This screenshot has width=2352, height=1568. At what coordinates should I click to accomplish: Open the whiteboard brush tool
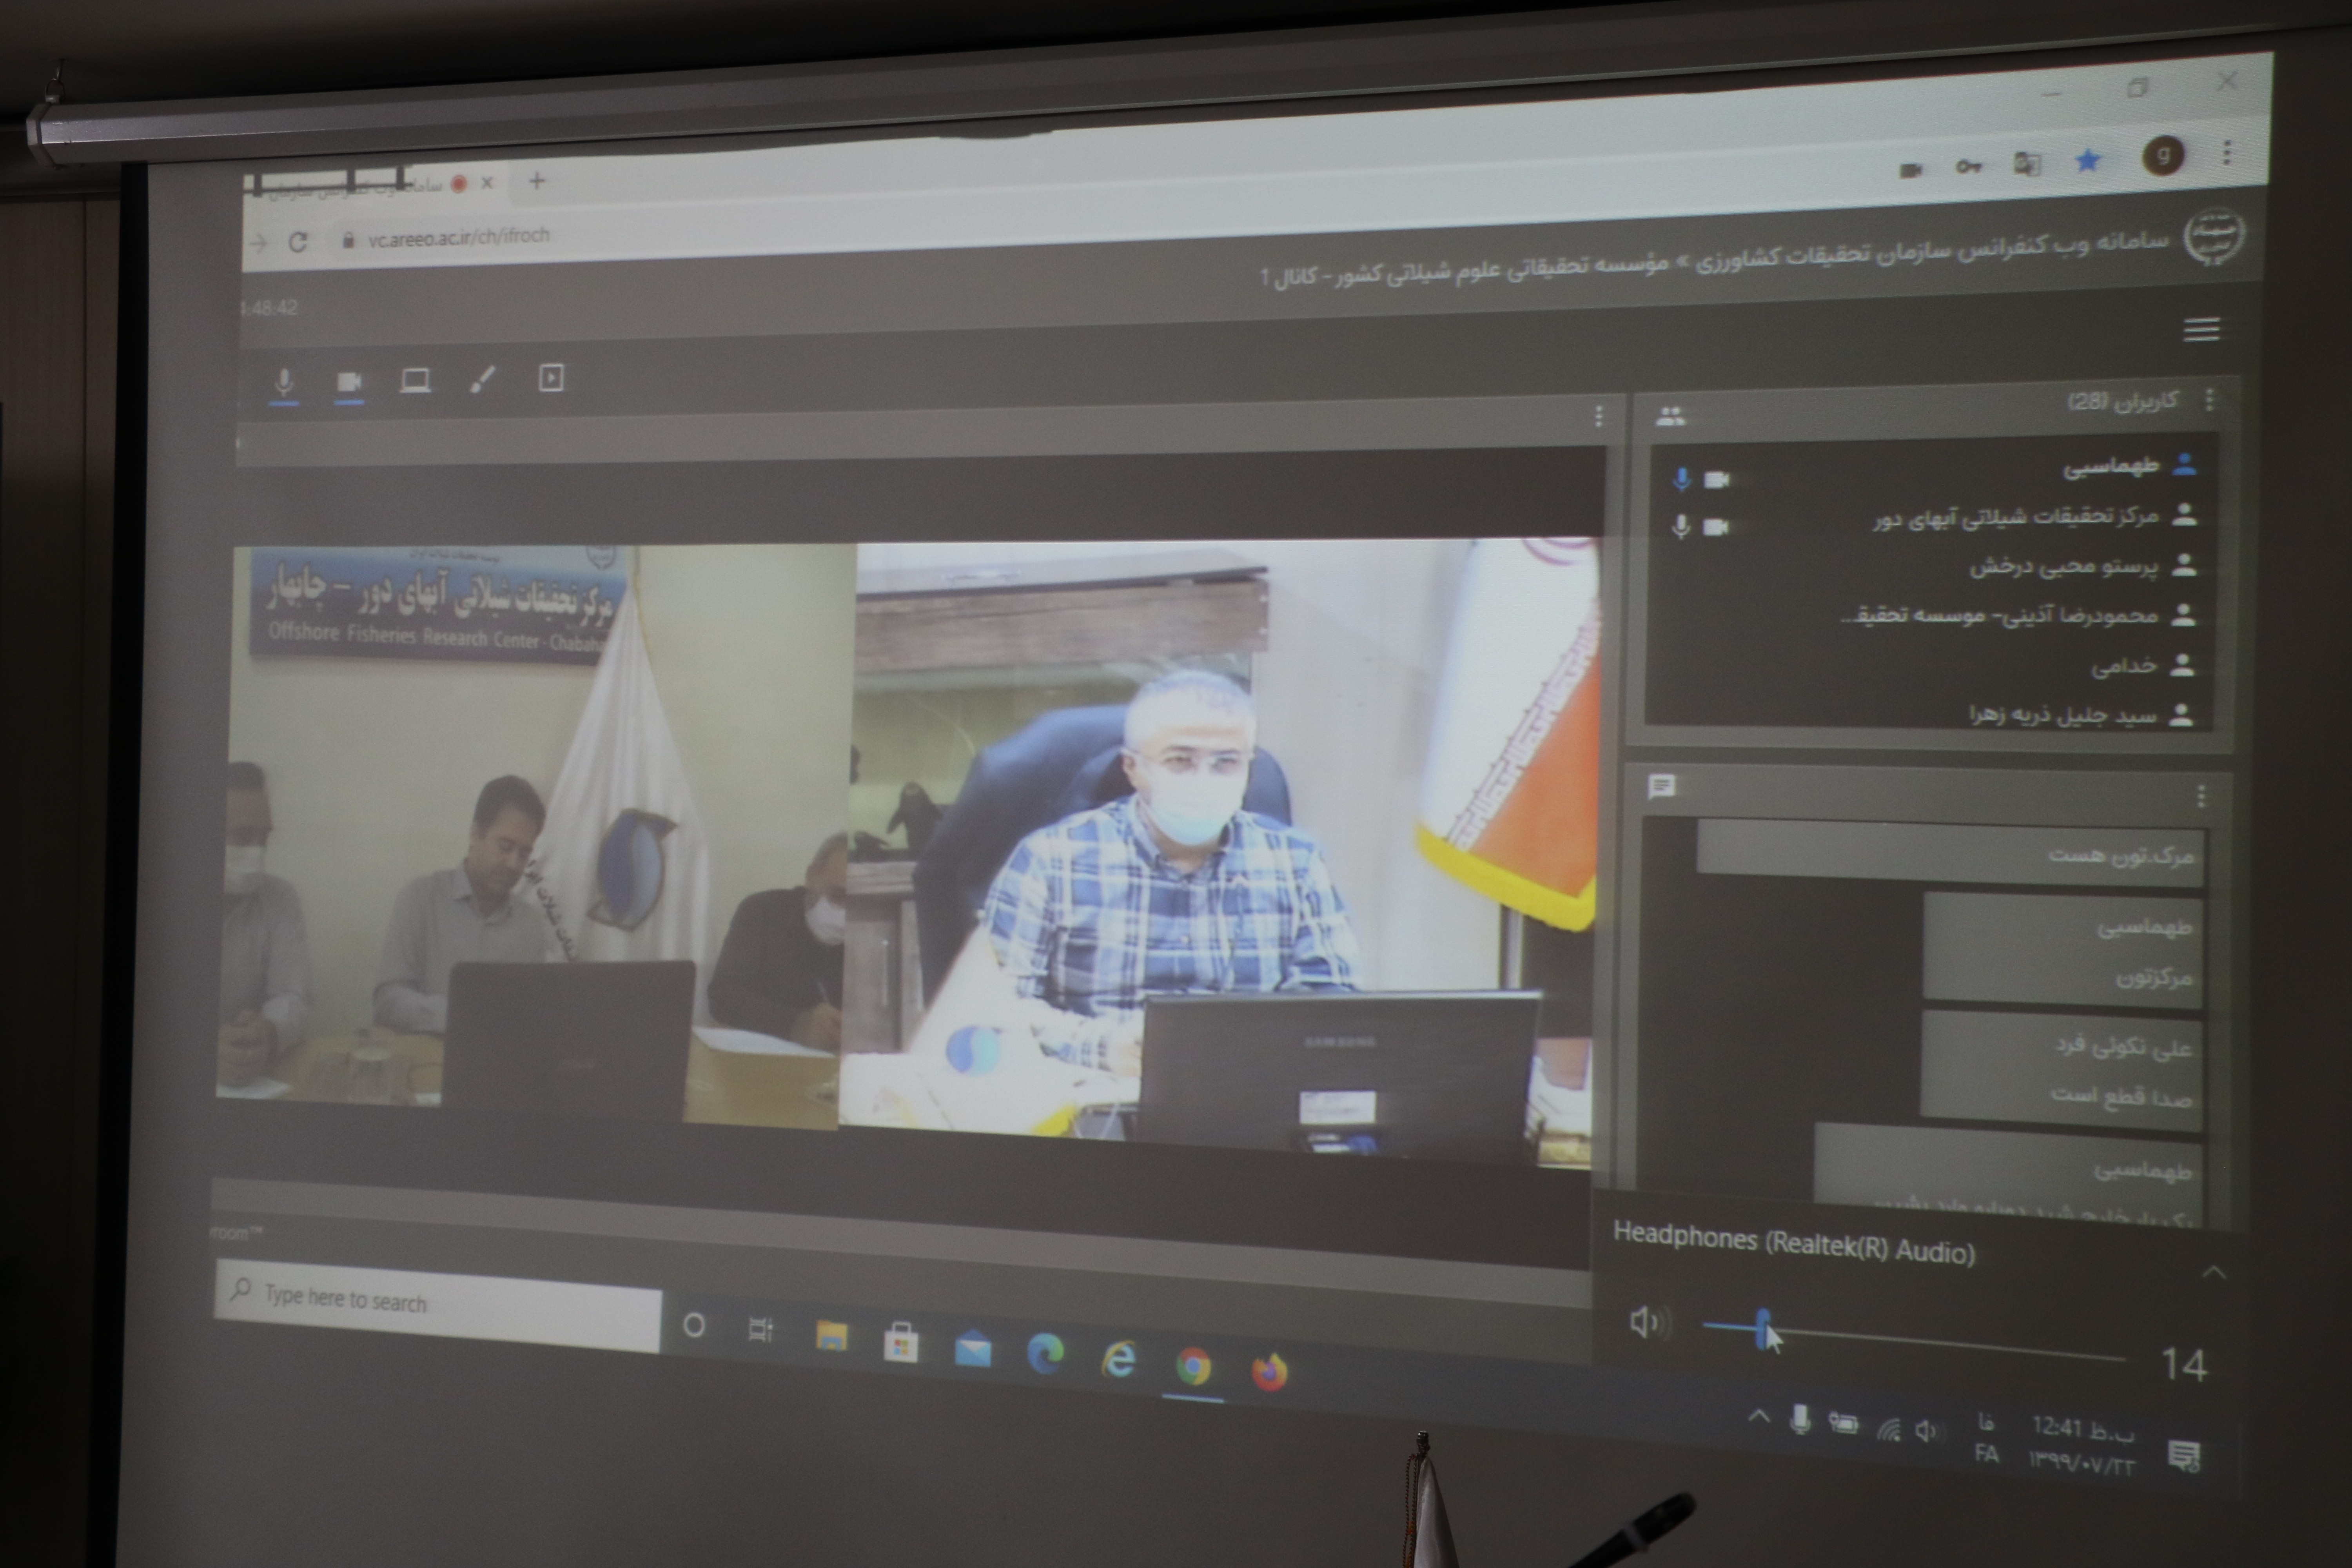(x=483, y=379)
